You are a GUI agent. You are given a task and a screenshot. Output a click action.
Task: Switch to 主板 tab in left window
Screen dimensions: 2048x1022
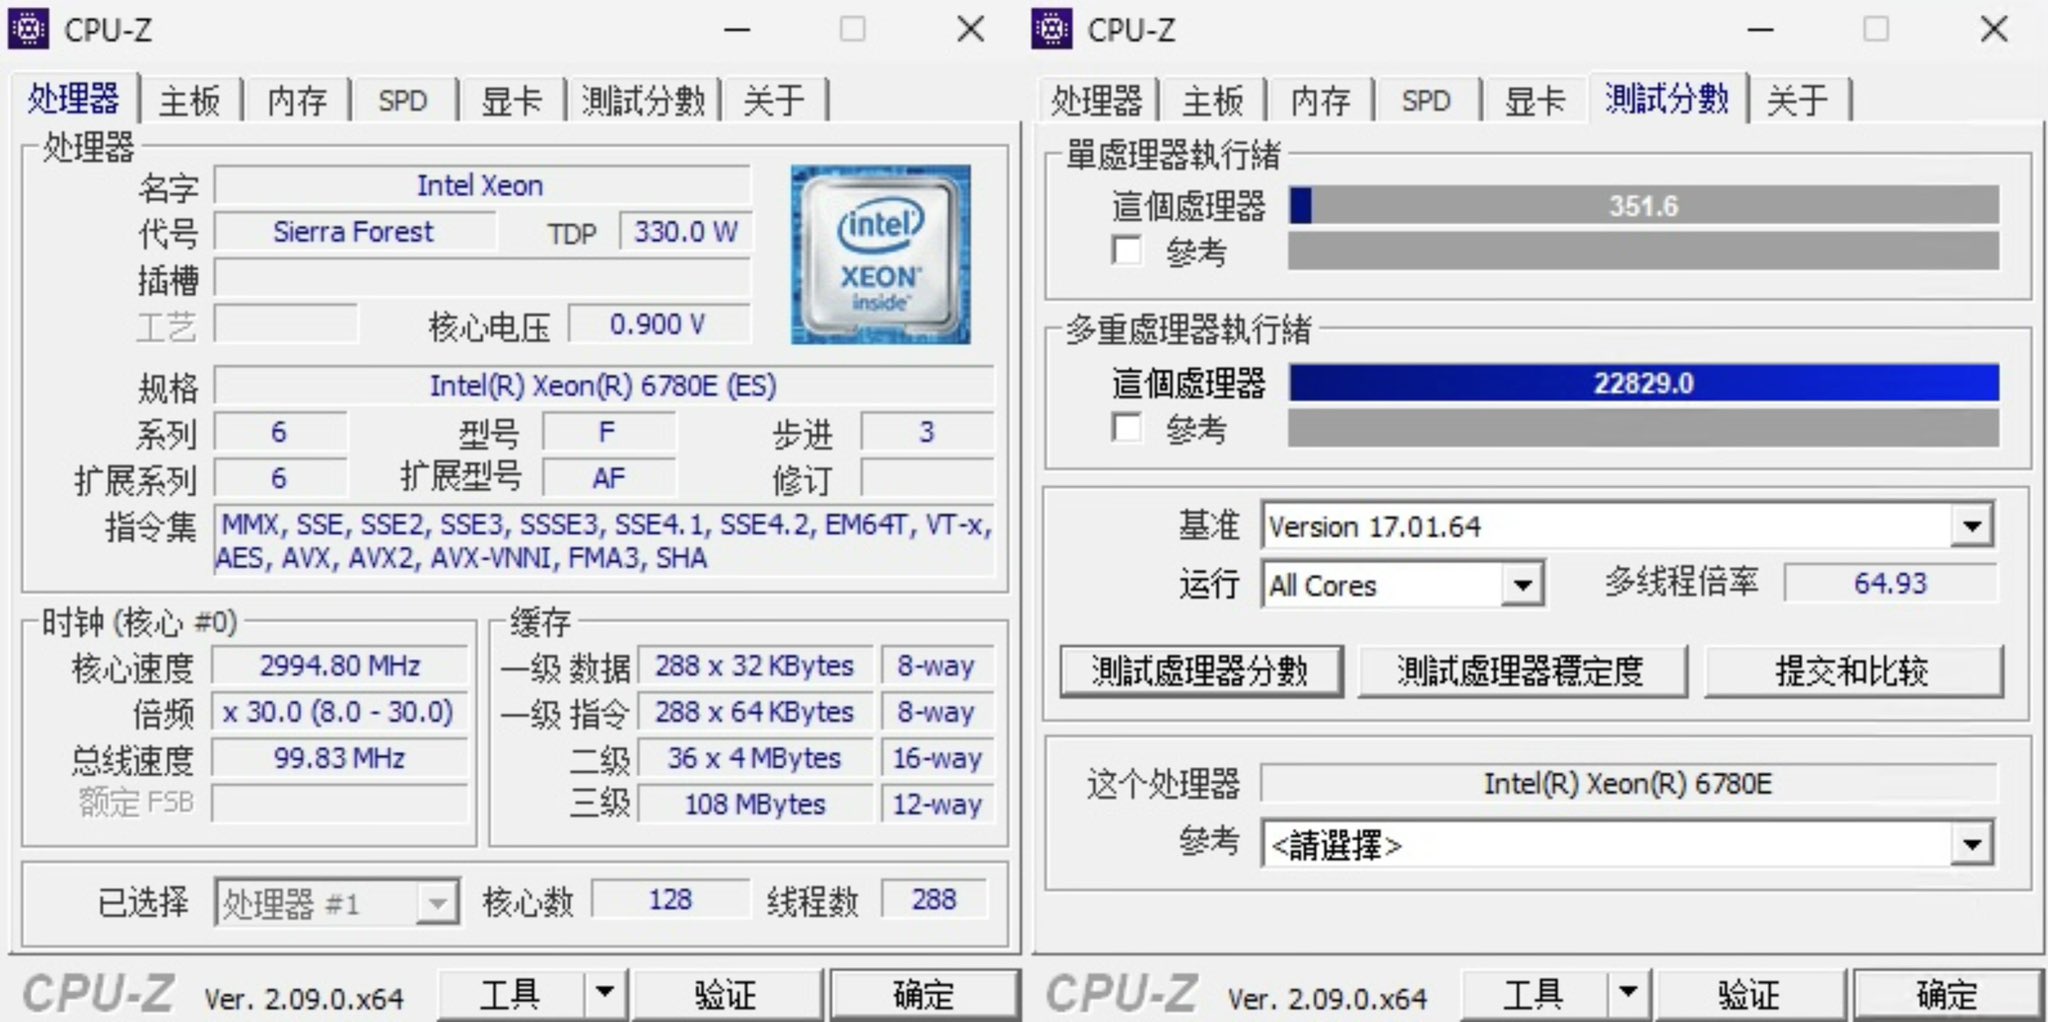pyautogui.click(x=190, y=101)
